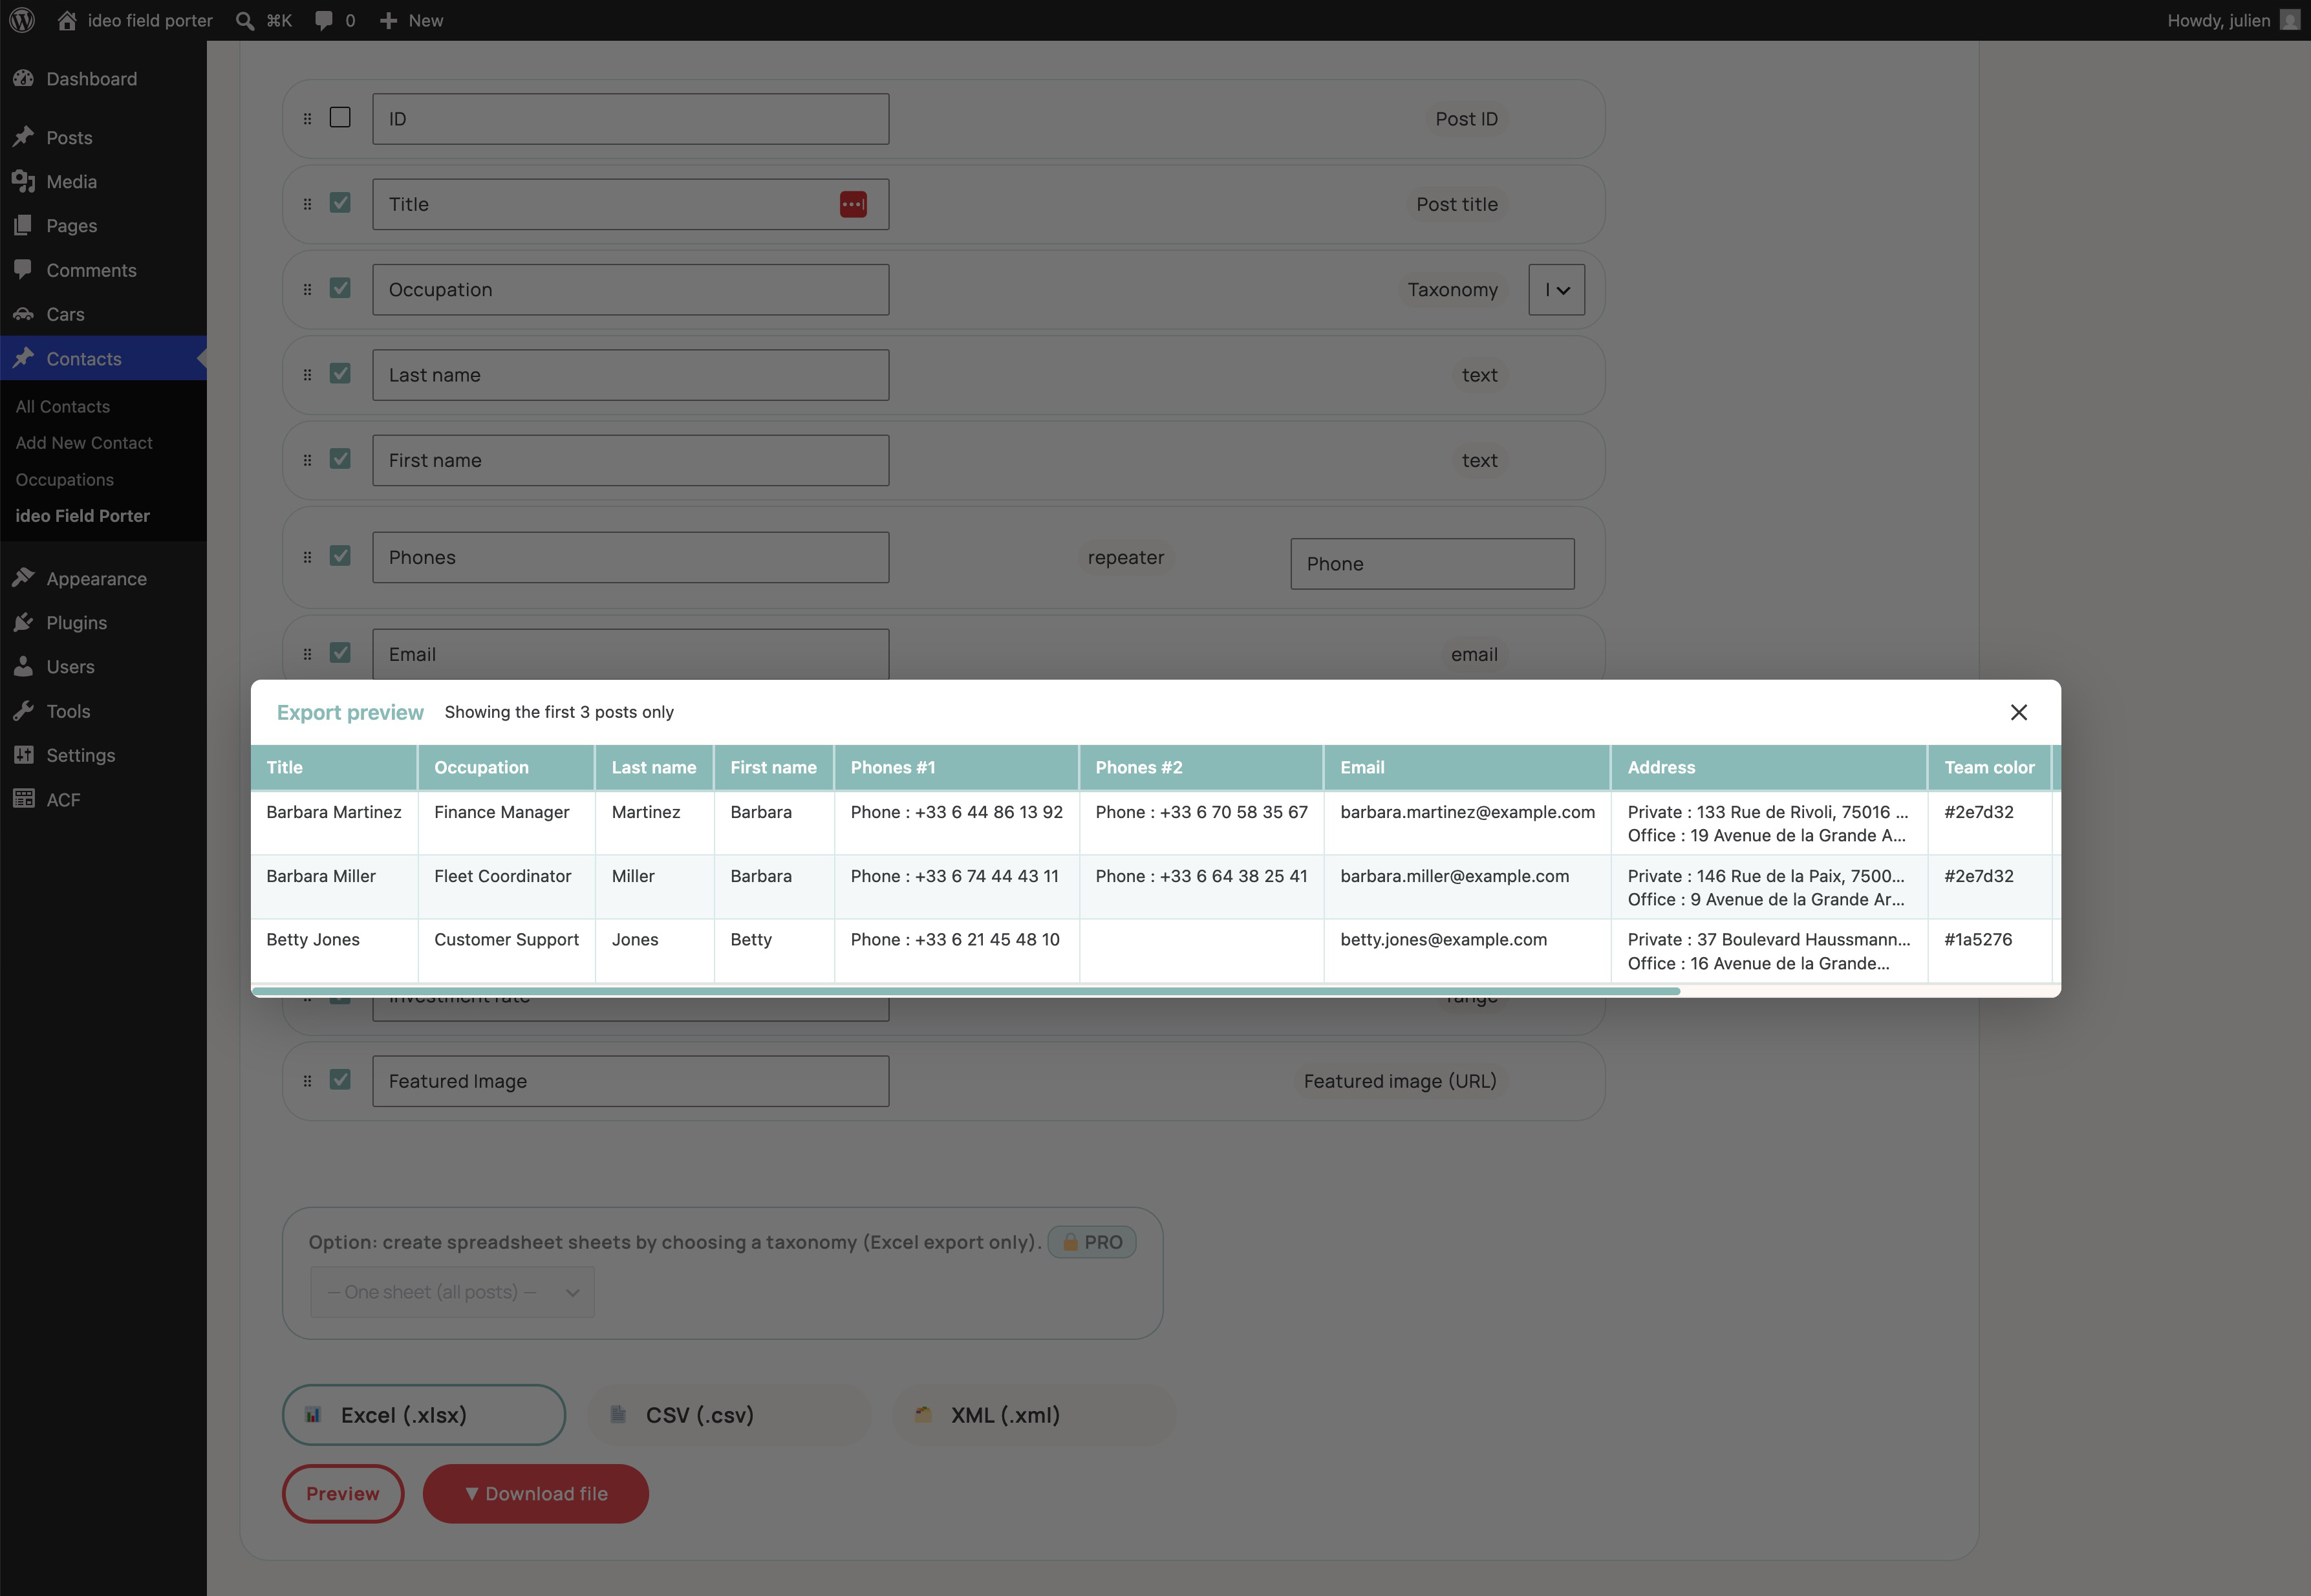Select XML (.xml) export format
This screenshot has height=1596, width=2311.
[1034, 1415]
